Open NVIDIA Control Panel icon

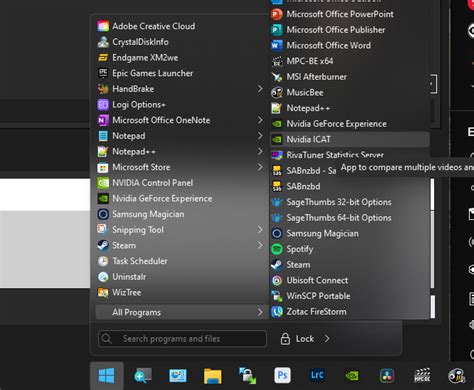coord(103,183)
